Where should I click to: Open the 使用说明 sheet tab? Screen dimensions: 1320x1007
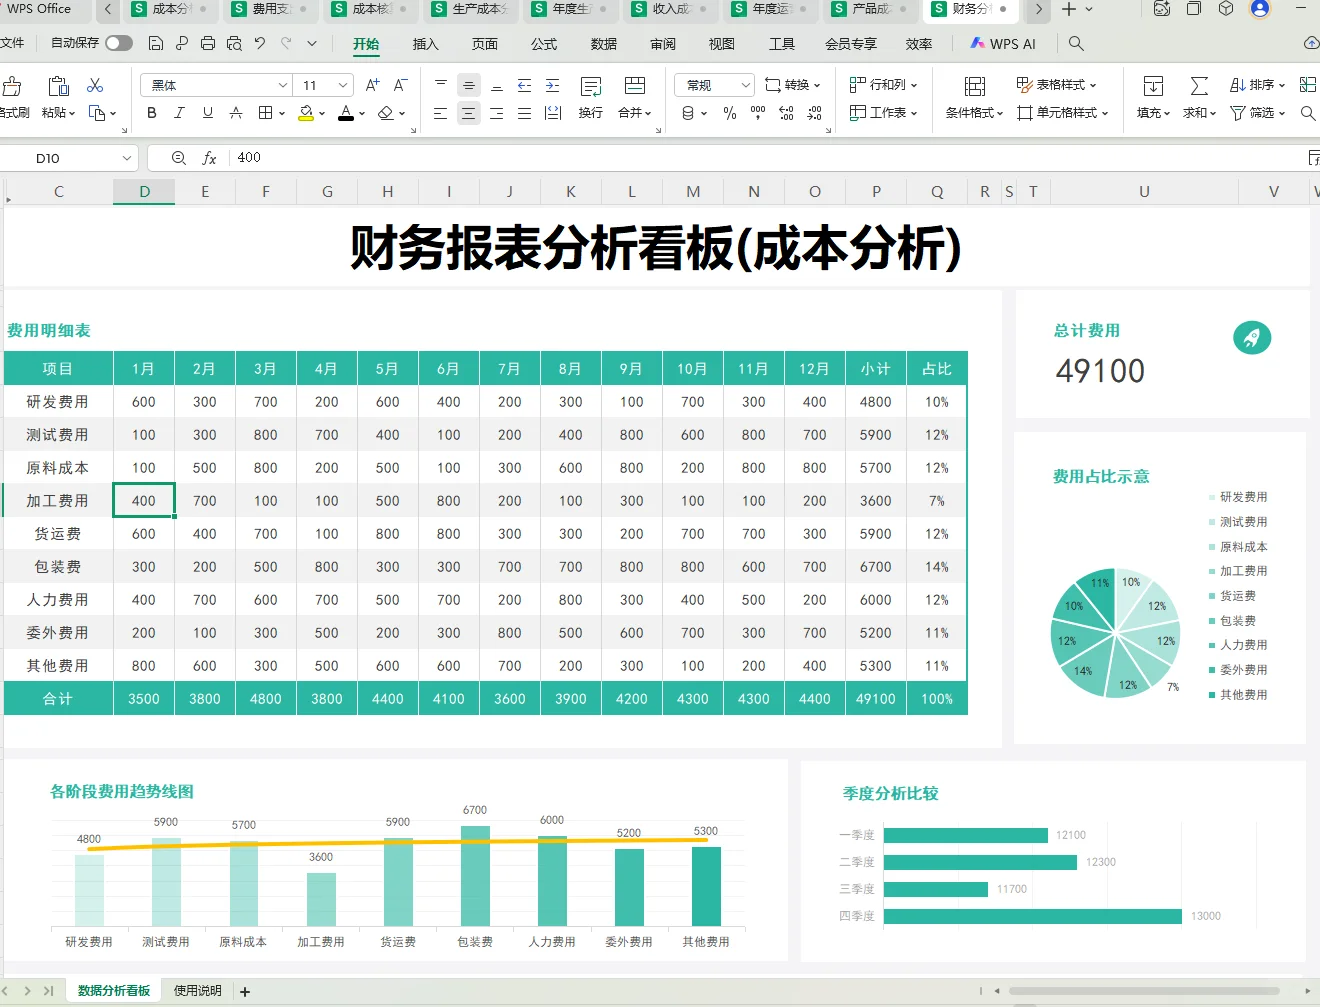pyautogui.click(x=197, y=990)
